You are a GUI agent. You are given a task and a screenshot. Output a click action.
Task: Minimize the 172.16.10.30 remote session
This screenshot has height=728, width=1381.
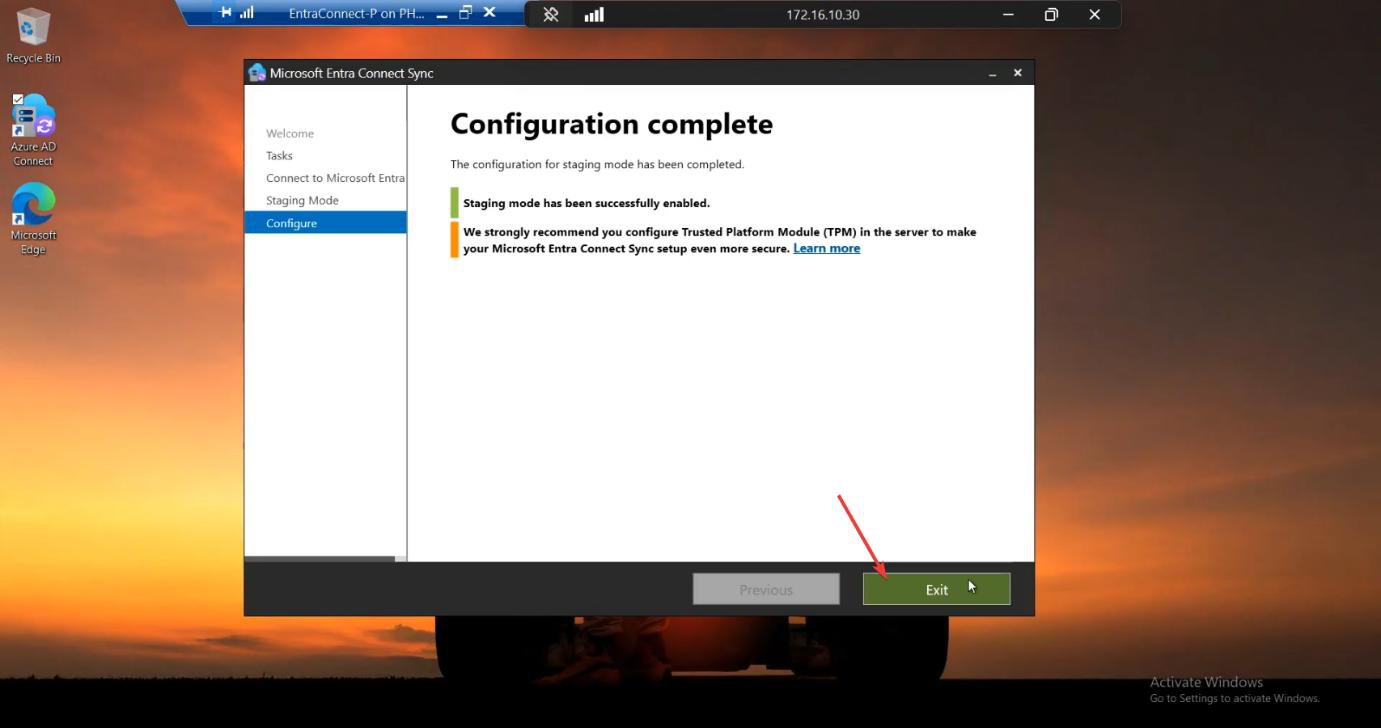(x=1008, y=14)
